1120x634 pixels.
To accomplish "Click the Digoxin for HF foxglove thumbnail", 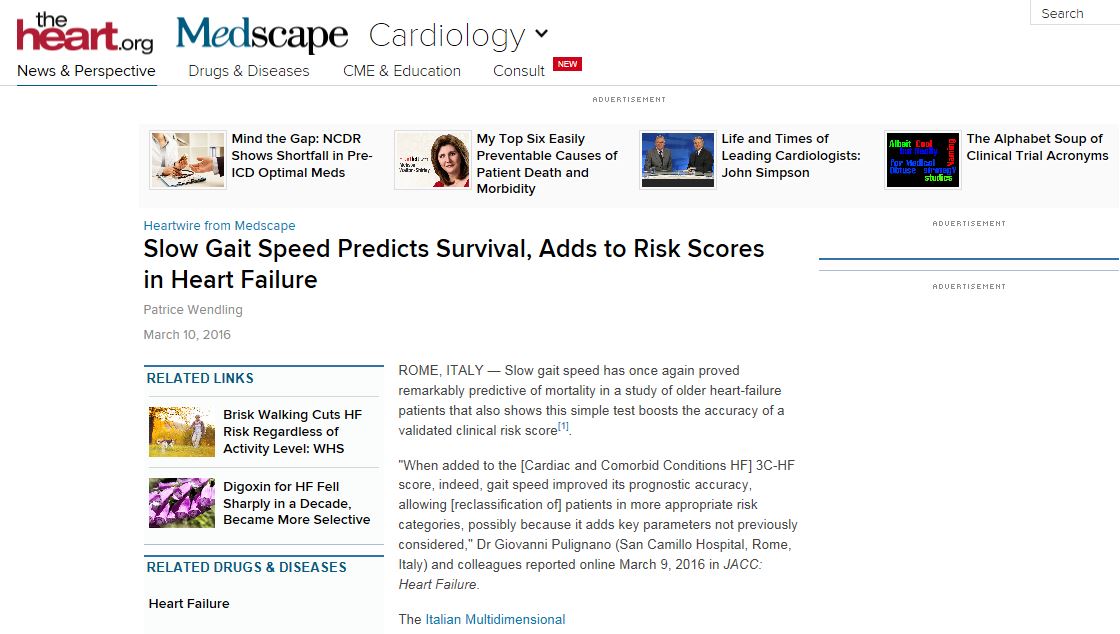I will (x=181, y=503).
